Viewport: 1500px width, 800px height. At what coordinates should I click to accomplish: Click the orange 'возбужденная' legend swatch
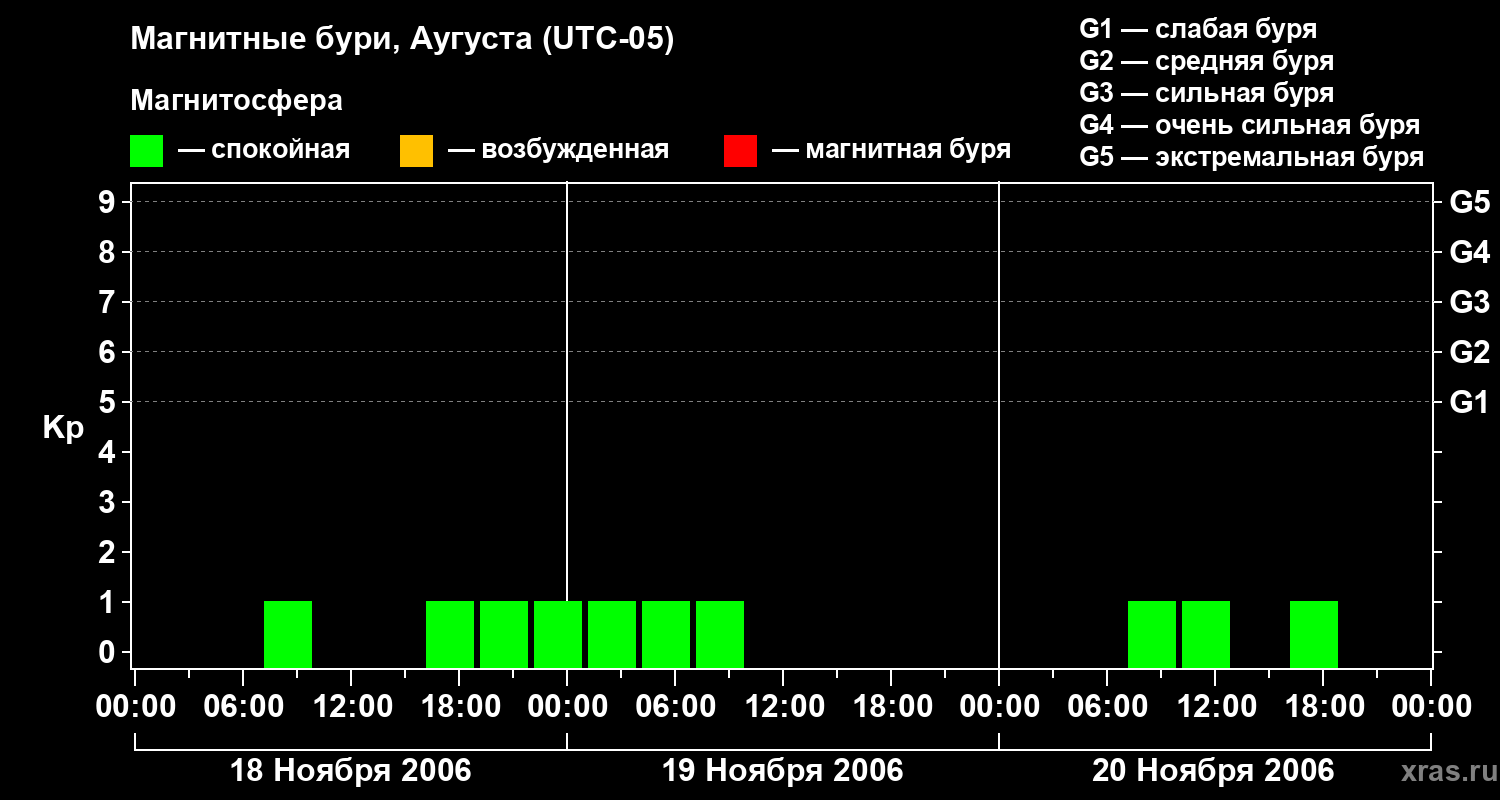click(416, 151)
